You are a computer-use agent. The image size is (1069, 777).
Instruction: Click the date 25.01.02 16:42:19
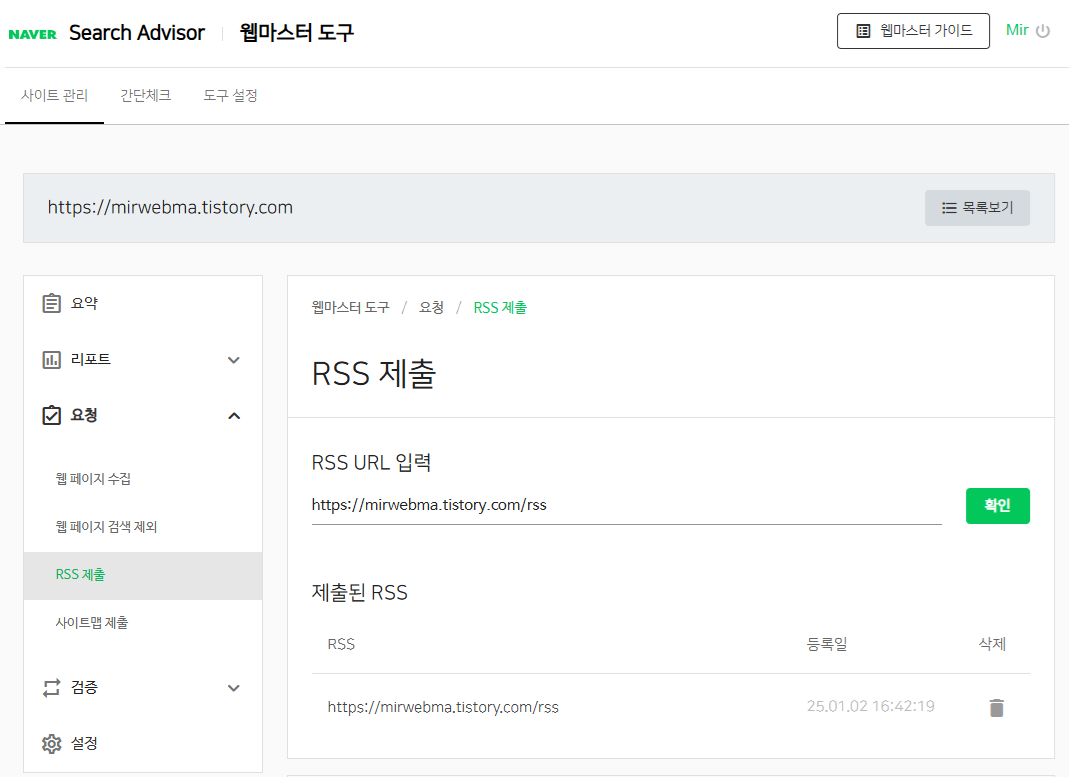(871, 706)
